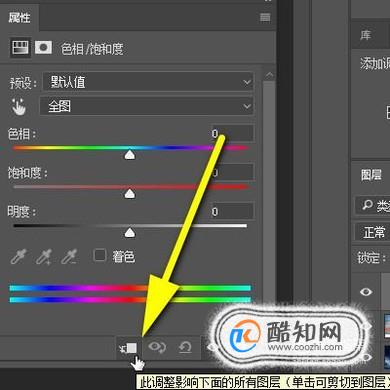Click the clip to layer icon
This screenshot has height=390, width=390.
[129, 348]
